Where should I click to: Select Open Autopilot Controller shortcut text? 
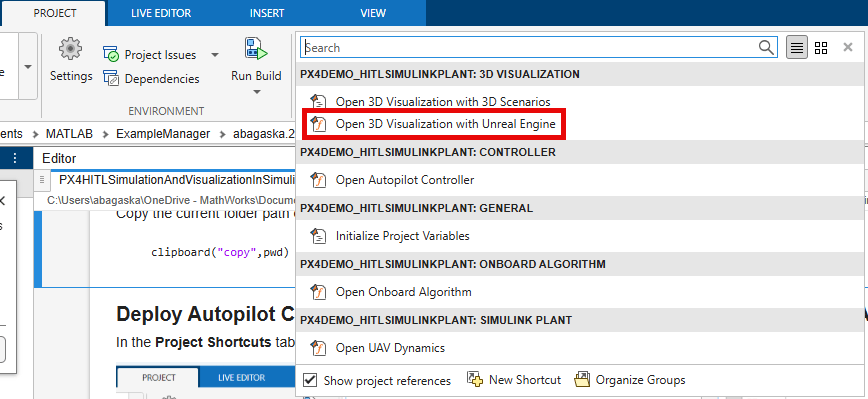[x=405, y=180]
